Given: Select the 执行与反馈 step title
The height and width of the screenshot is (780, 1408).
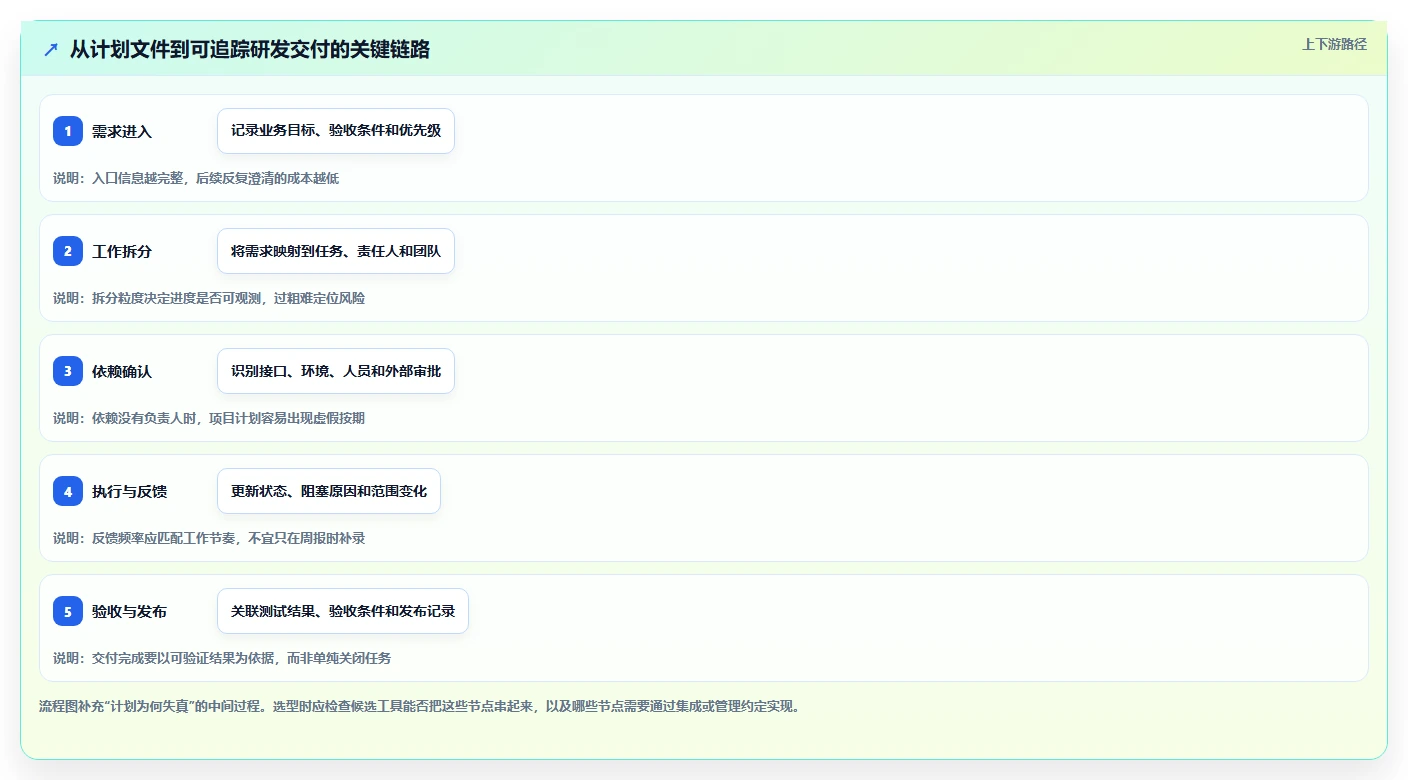Looking at the screenshot, I should [129, 491].
